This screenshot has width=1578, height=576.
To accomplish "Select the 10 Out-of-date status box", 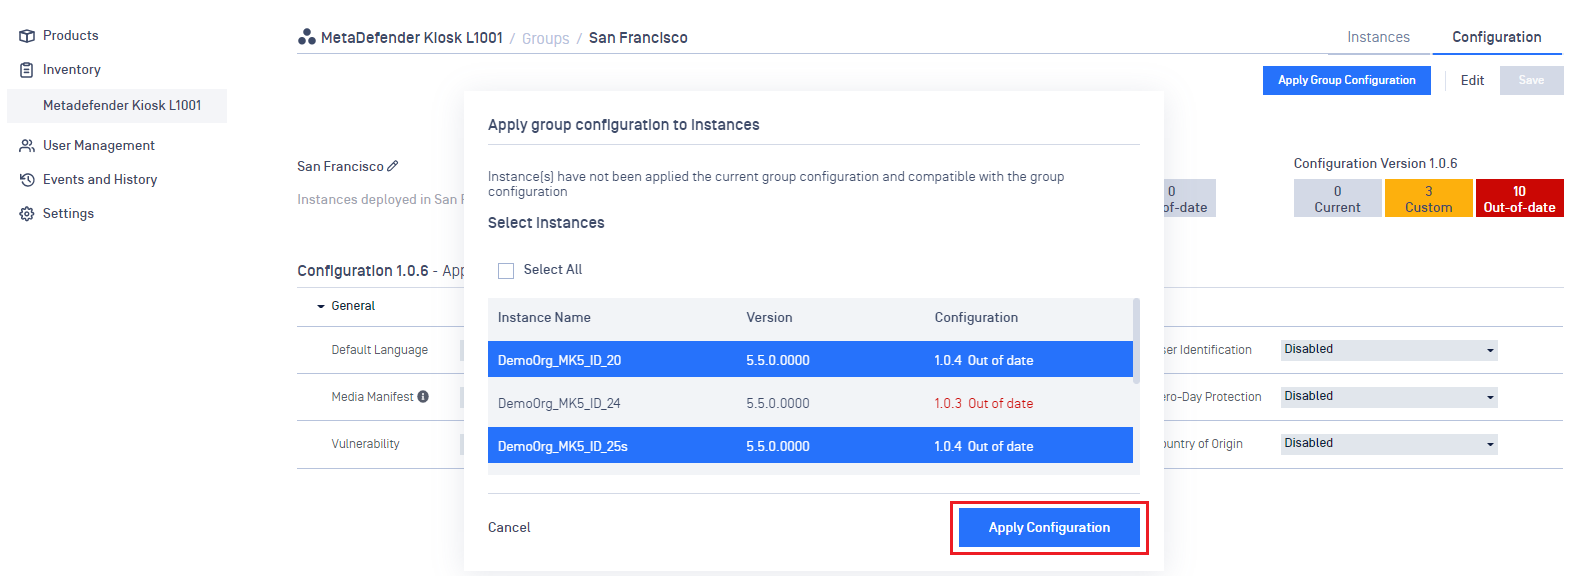I will [1519, 199].
